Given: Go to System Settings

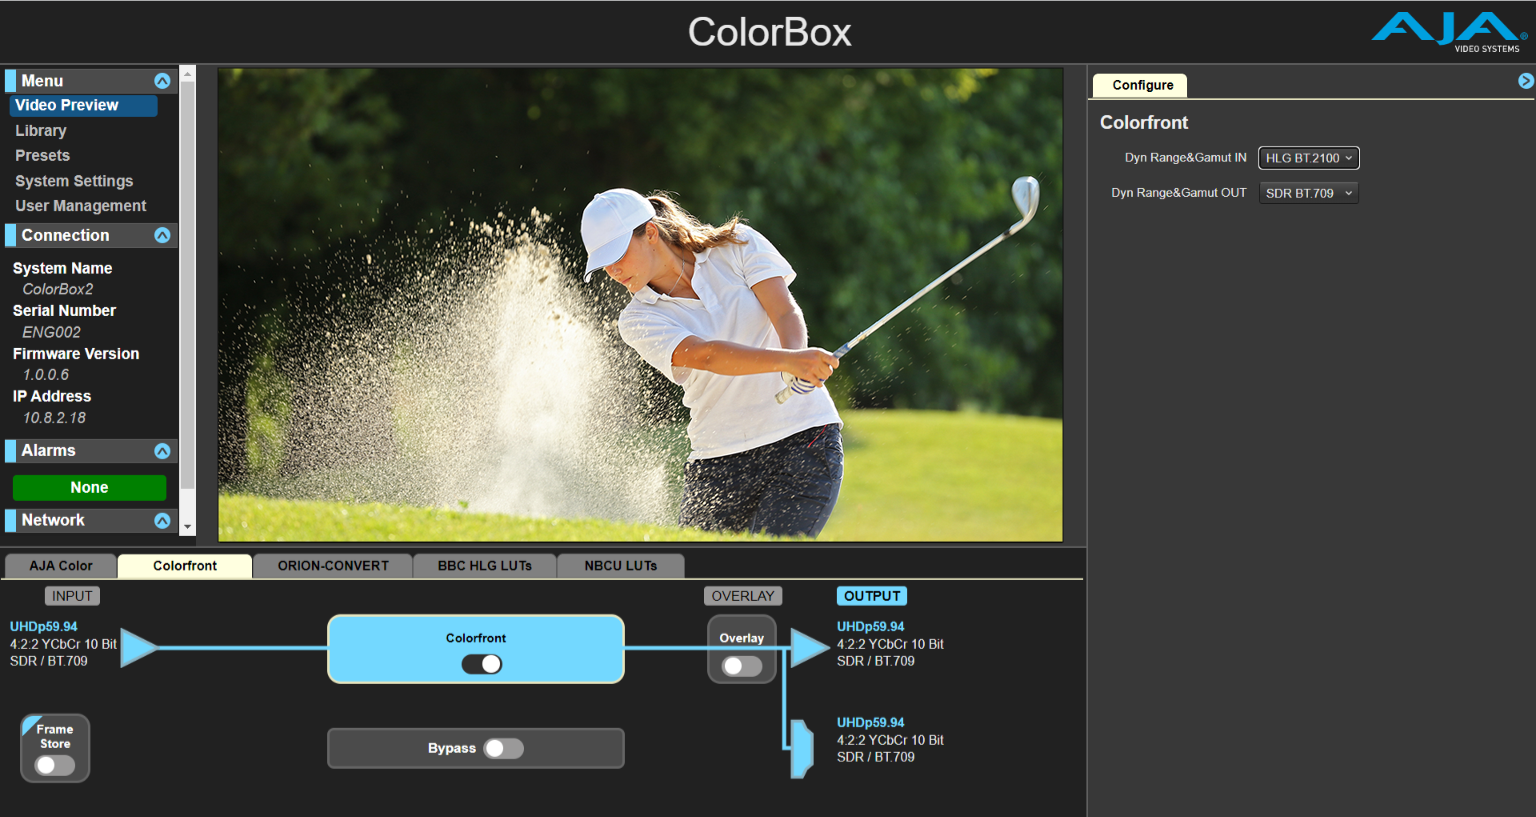Looking at the screenshot, I should pos(74,181).
